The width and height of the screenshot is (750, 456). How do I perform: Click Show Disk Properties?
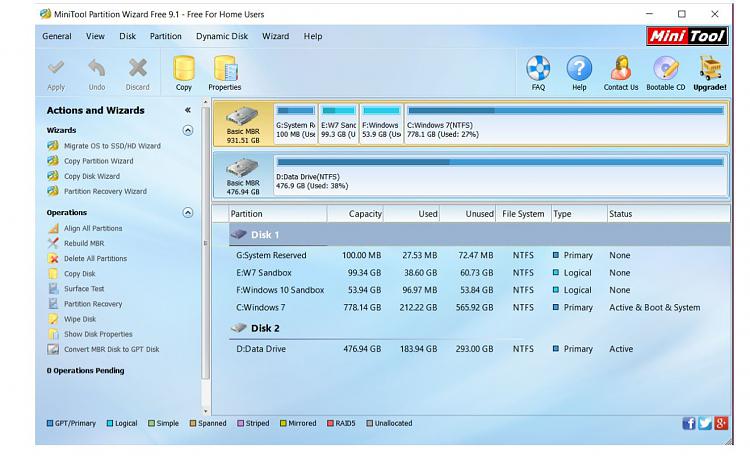click(x=98, y=334)
